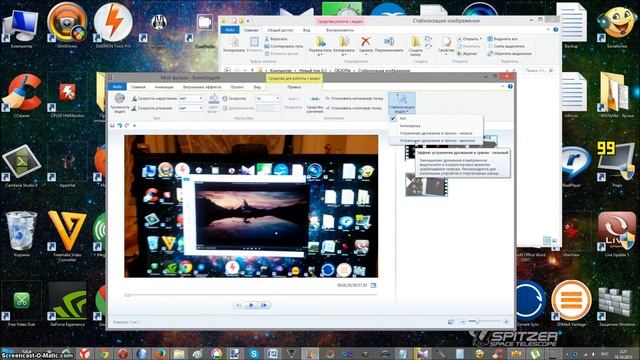640x360 pixels.
Task: Choose the 'Антитряска' stabilization option
Action: (x=436, y=126)
